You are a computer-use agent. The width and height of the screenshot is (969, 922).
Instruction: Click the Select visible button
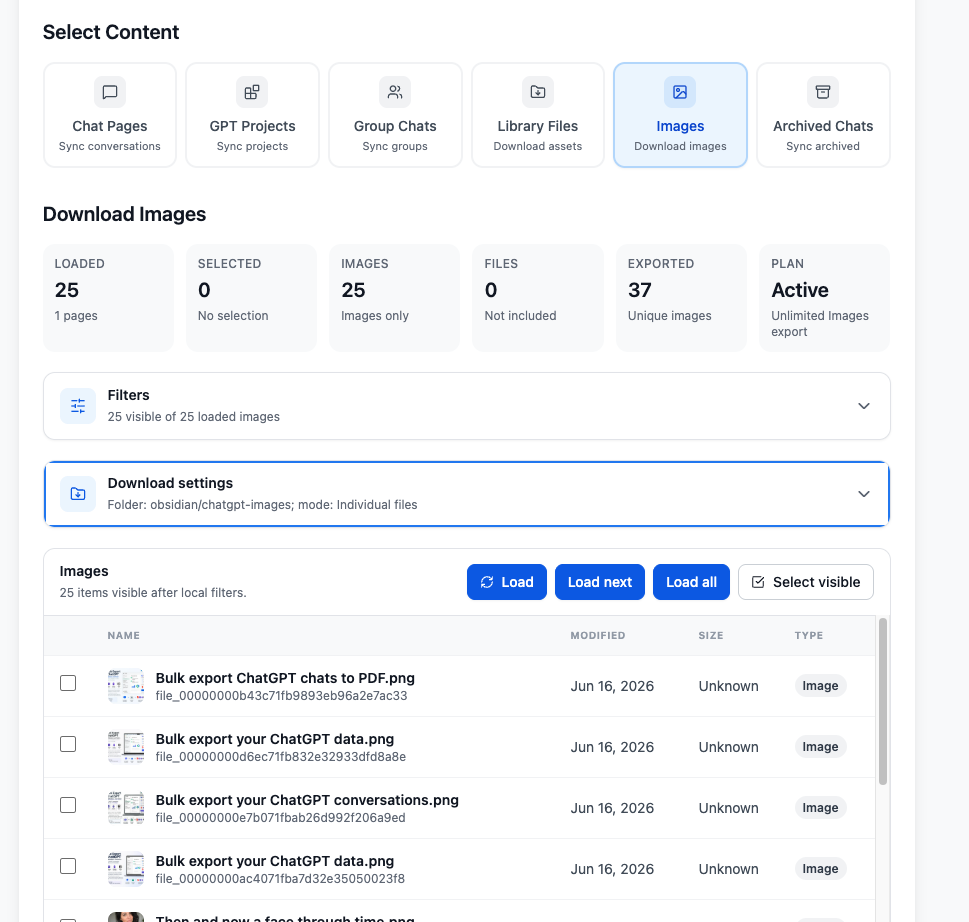click(805, 582)
